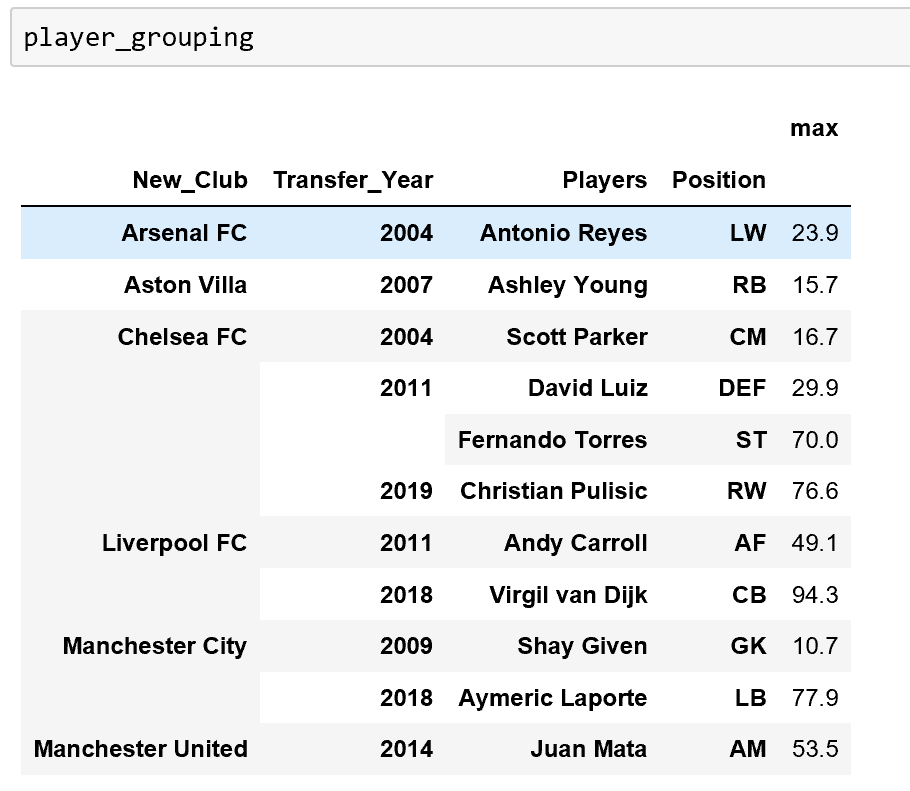Click the Fernando Torres player cell
Screen dimensions: 910x791
552,440
